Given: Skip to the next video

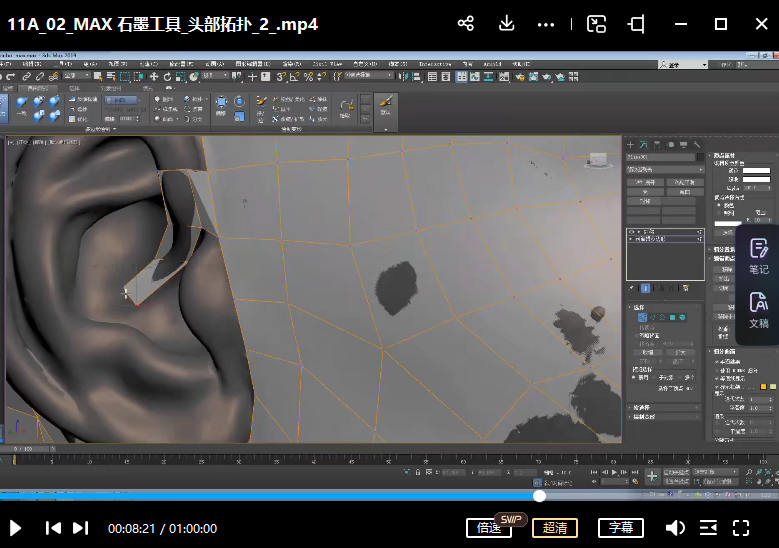Looking at the screenshot, I should coord(81,528).
